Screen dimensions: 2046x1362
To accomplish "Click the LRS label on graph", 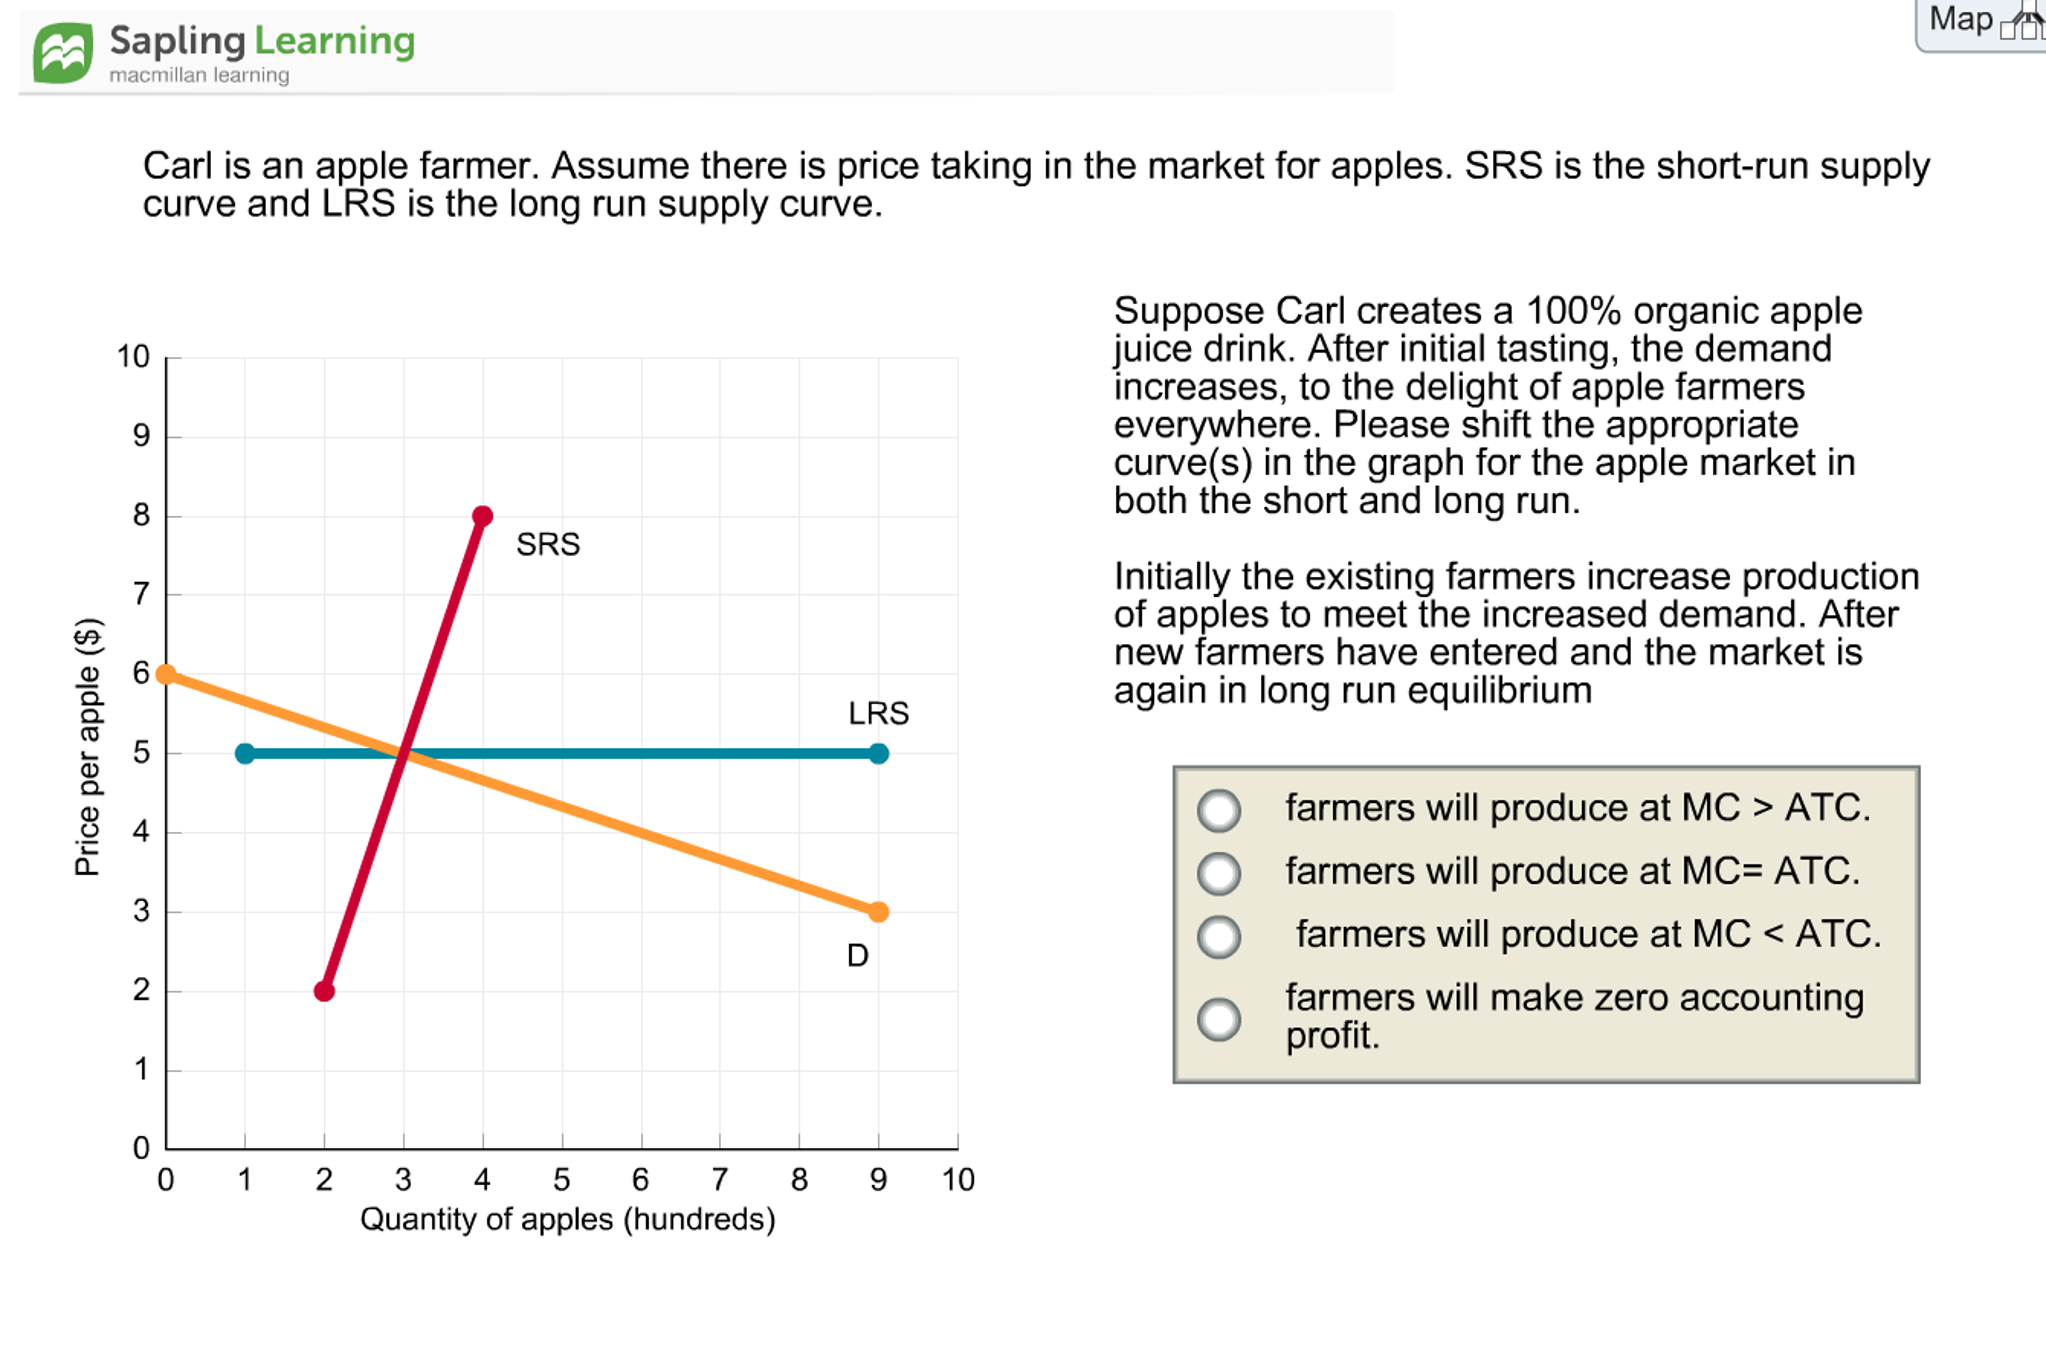I will [x=879, y=713].
